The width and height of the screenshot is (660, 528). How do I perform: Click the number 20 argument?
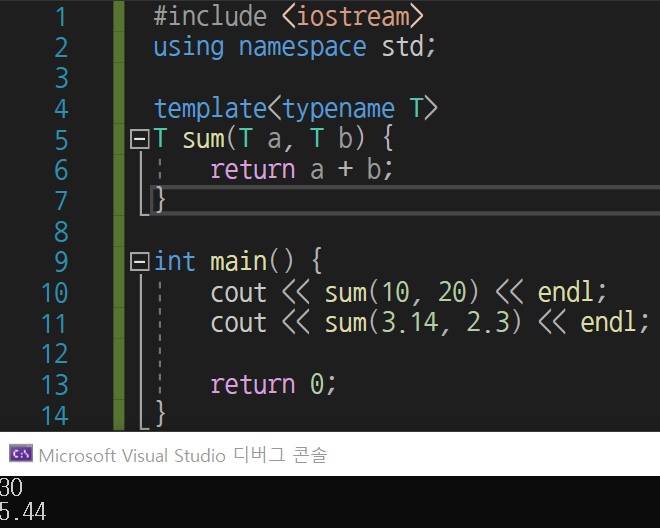(x=452, y=292)
